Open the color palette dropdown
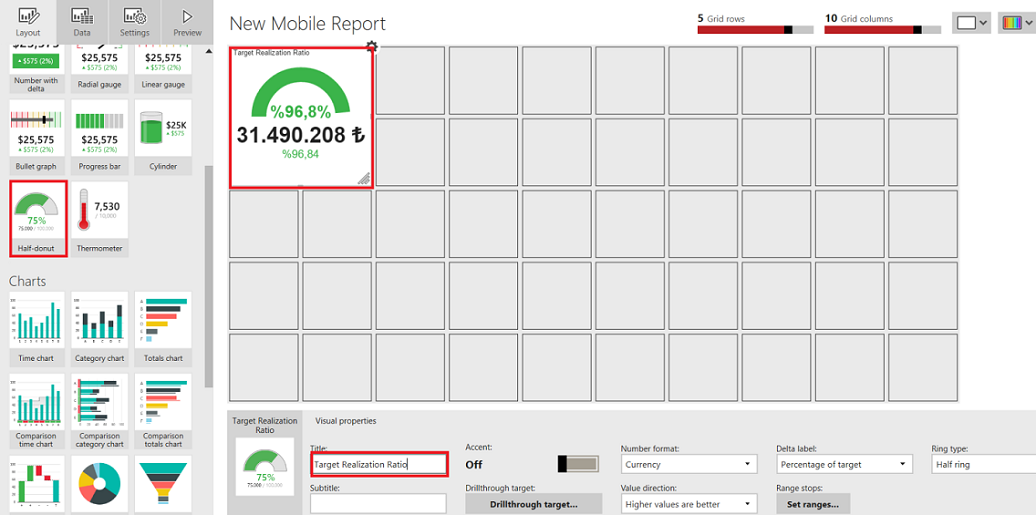This screenshot has width=1036, height=515. click(x=1016, y=22)
